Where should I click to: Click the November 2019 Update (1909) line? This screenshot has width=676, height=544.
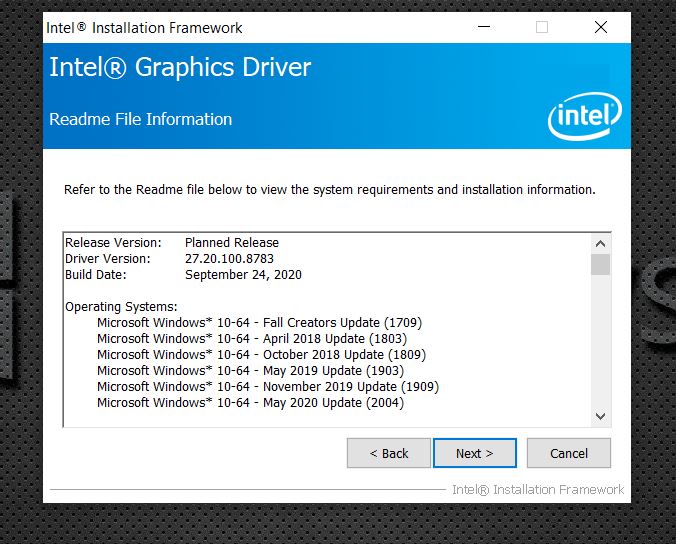(268, 387)
